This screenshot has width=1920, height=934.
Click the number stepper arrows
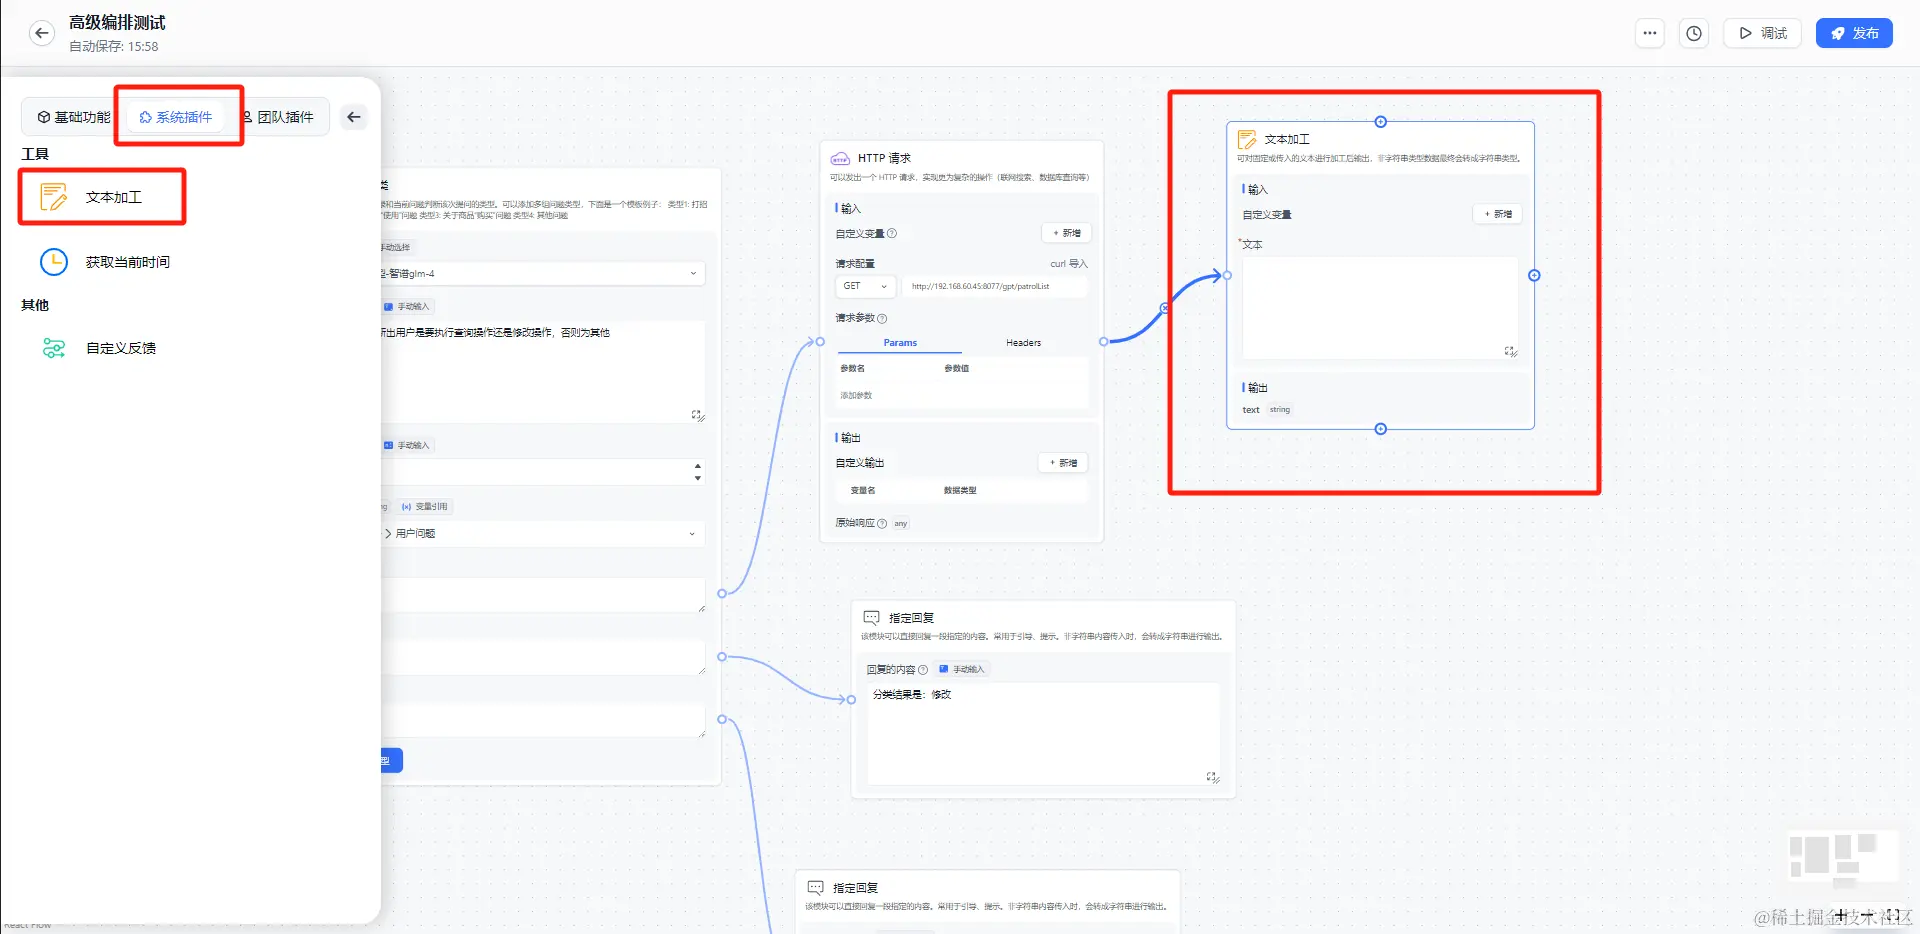pos(698,471)
